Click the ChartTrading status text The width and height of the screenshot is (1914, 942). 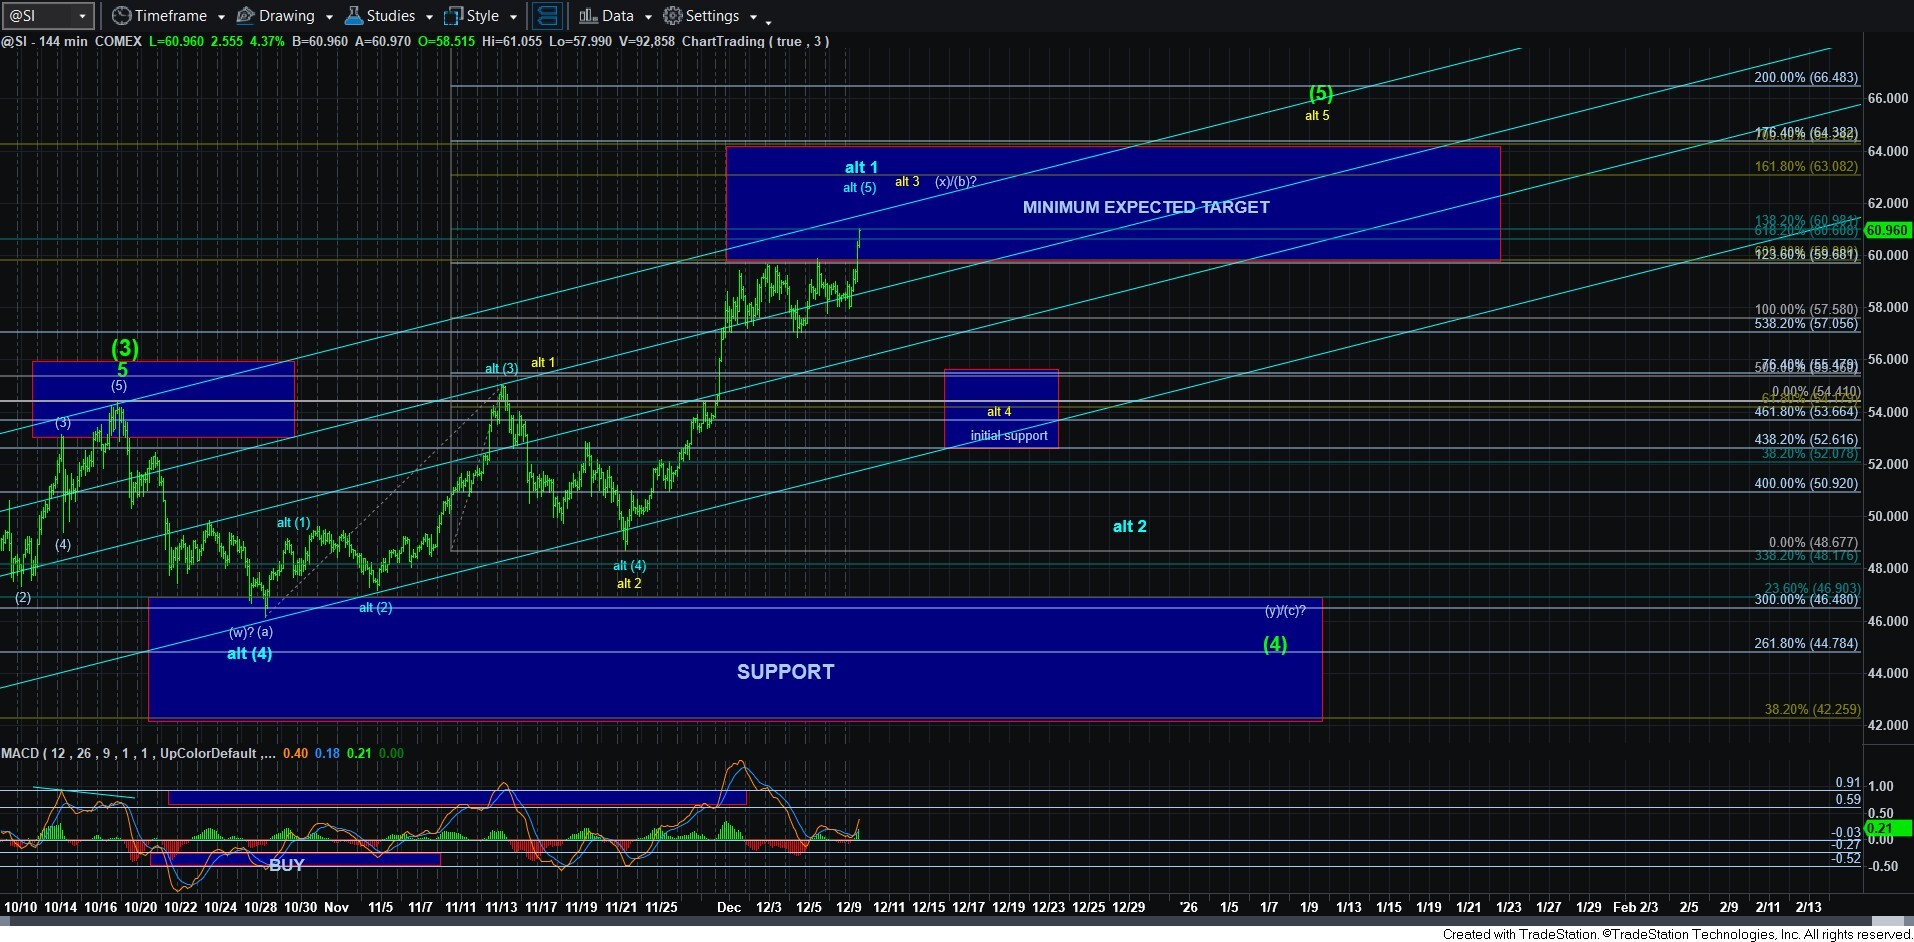pos(755,41)
